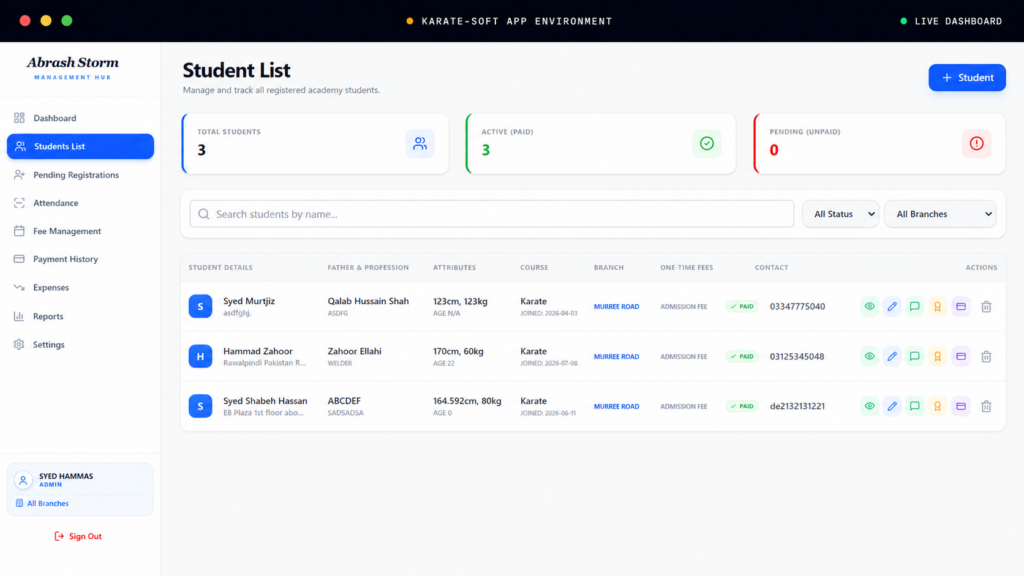This screenshot has height=576, width=1024.
Task: Click father name Zahoor Ellahi
Action: click(x=355, y=351)
